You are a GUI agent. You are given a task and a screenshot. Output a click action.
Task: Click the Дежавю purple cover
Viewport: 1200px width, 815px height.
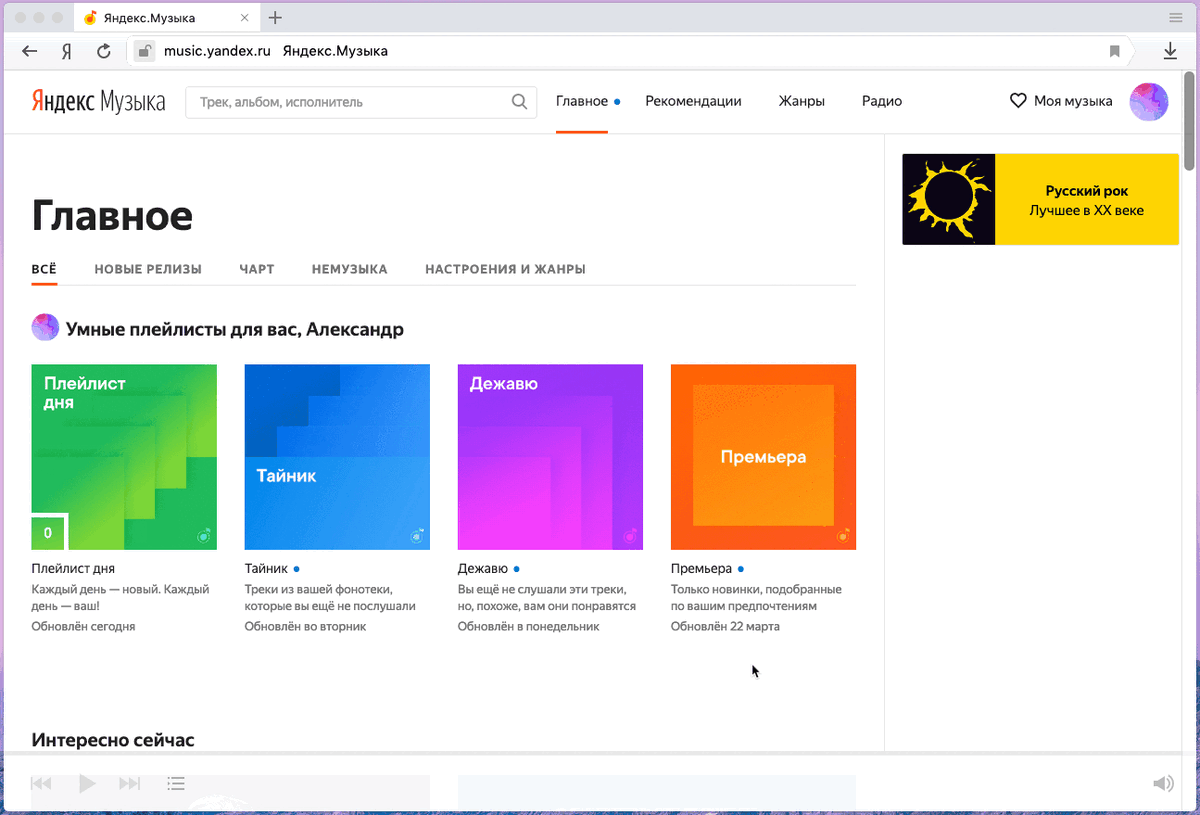pyautogui.click(x=550, y=457)
